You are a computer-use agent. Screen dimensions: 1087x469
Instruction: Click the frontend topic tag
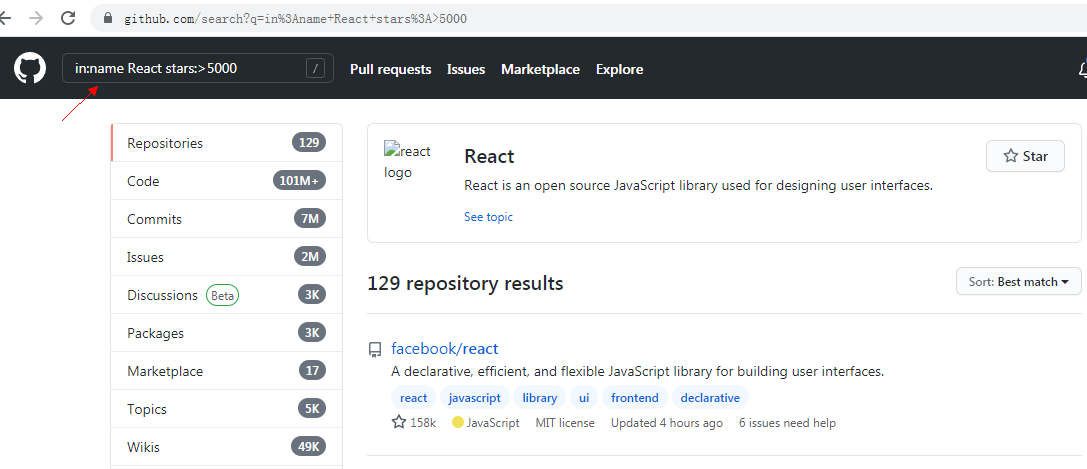point(635,398)
